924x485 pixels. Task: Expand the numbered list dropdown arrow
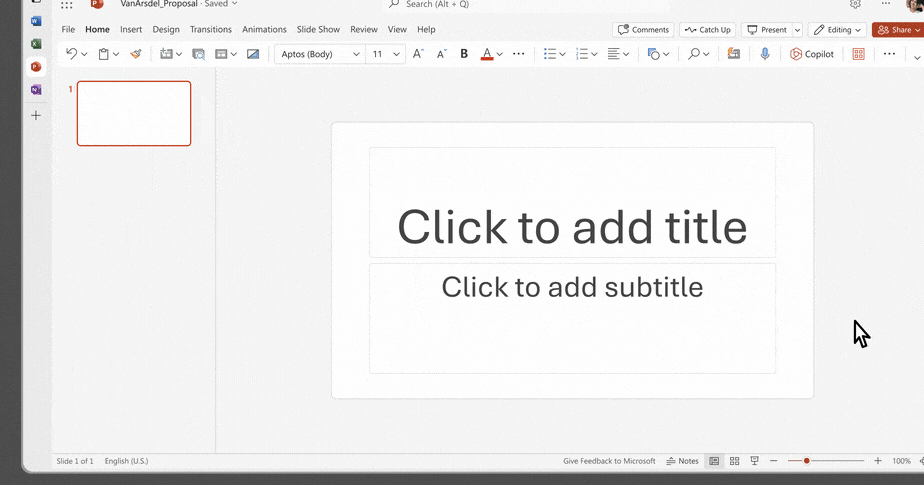pos(594,54)
